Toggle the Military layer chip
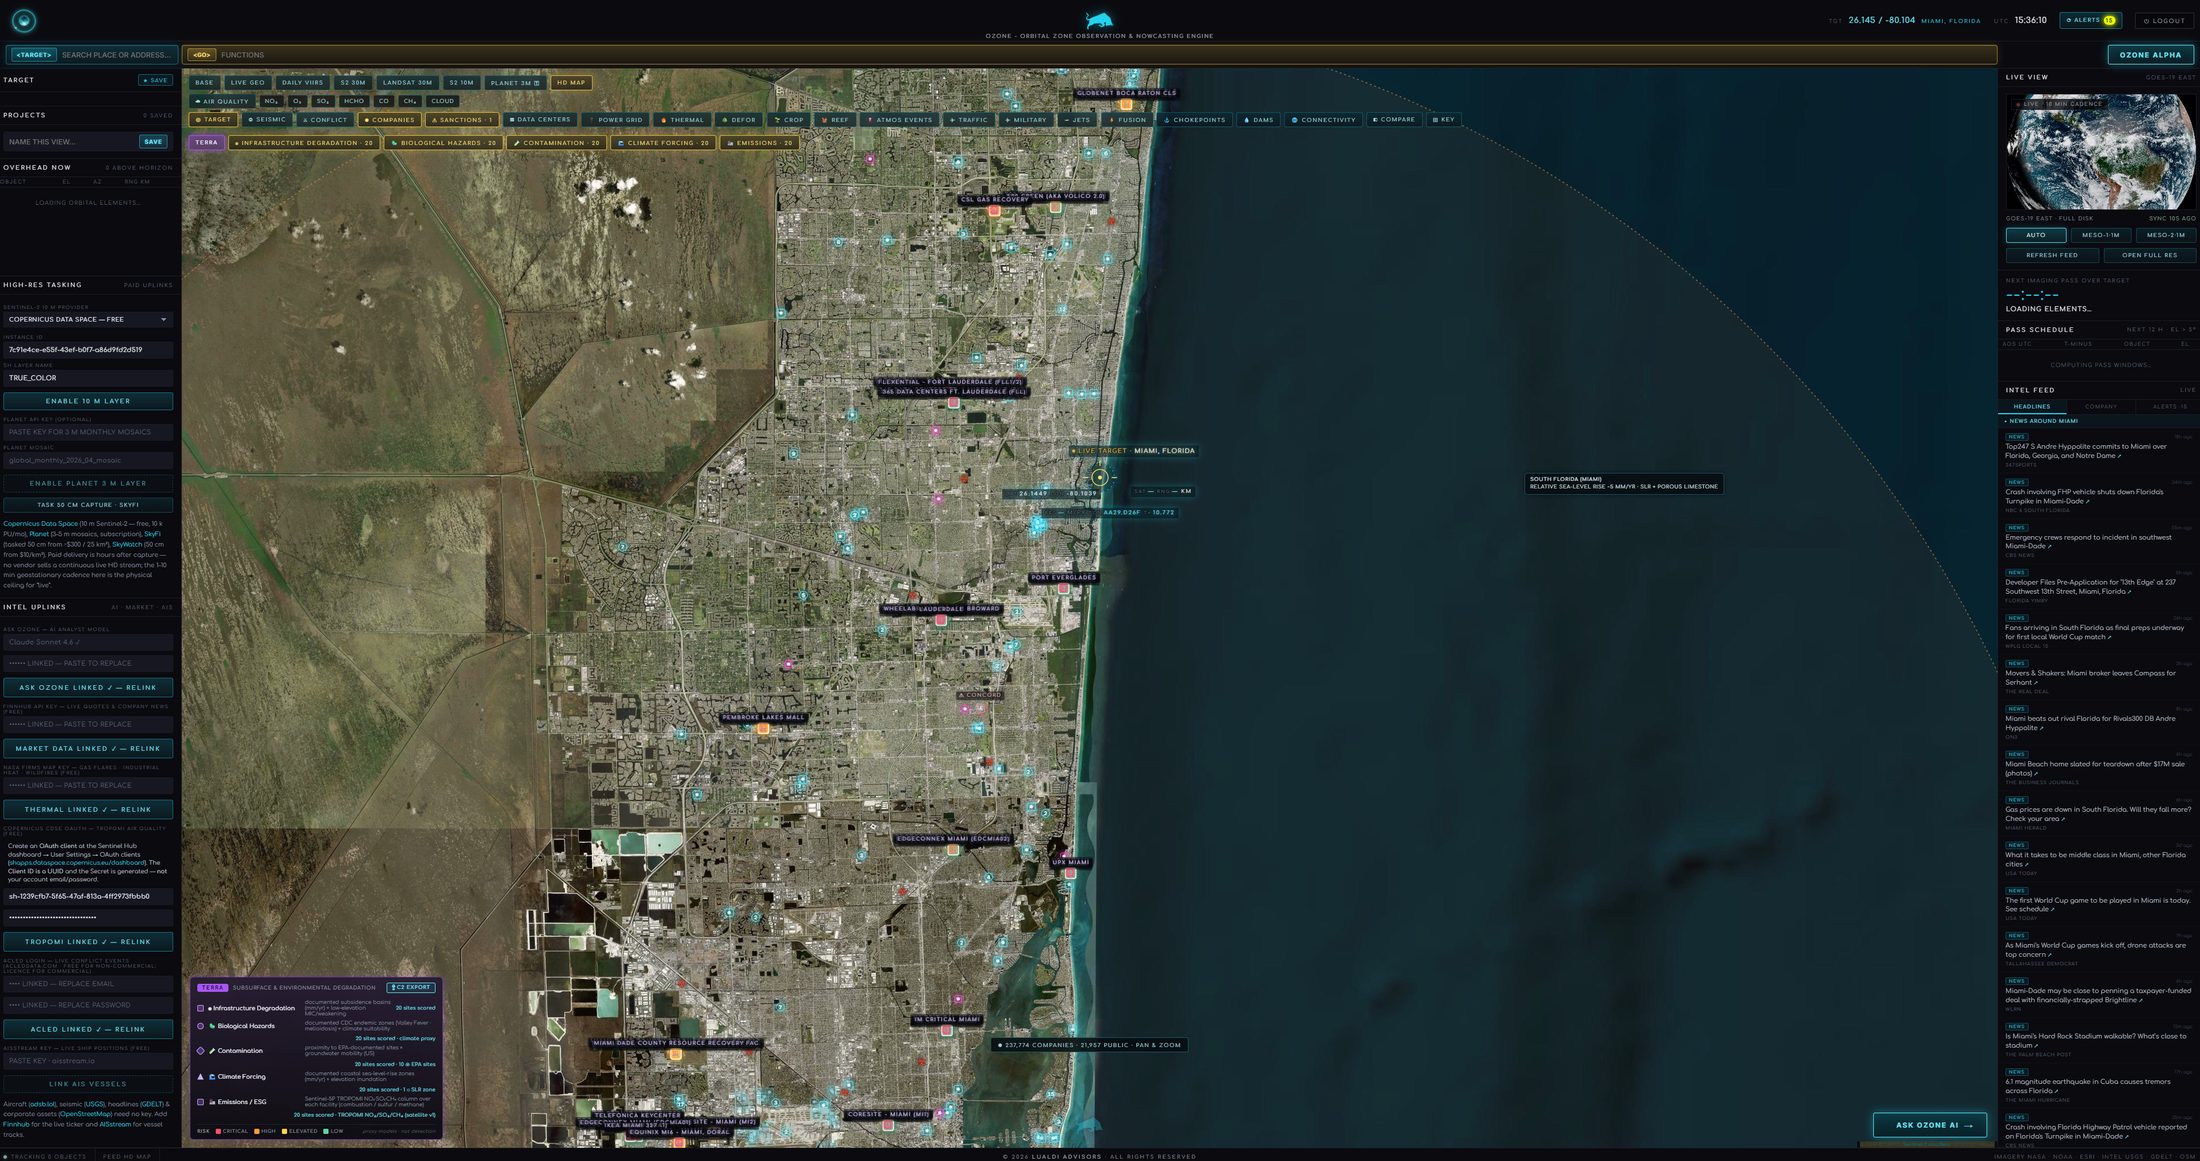This screenshot has width=2200, height=1161. tap(1026, 120)
